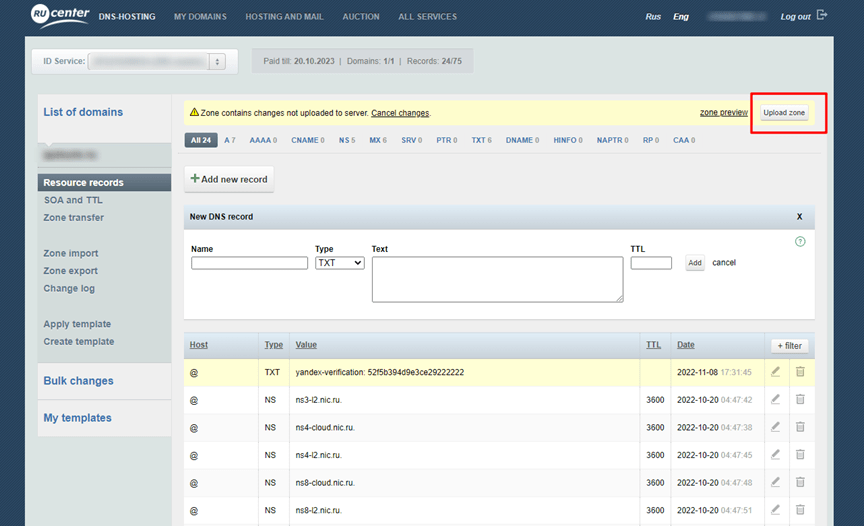The width and height of the screenshot is (864, 526).
Task: Open the record Type dropdown
Action: point(339,263)
